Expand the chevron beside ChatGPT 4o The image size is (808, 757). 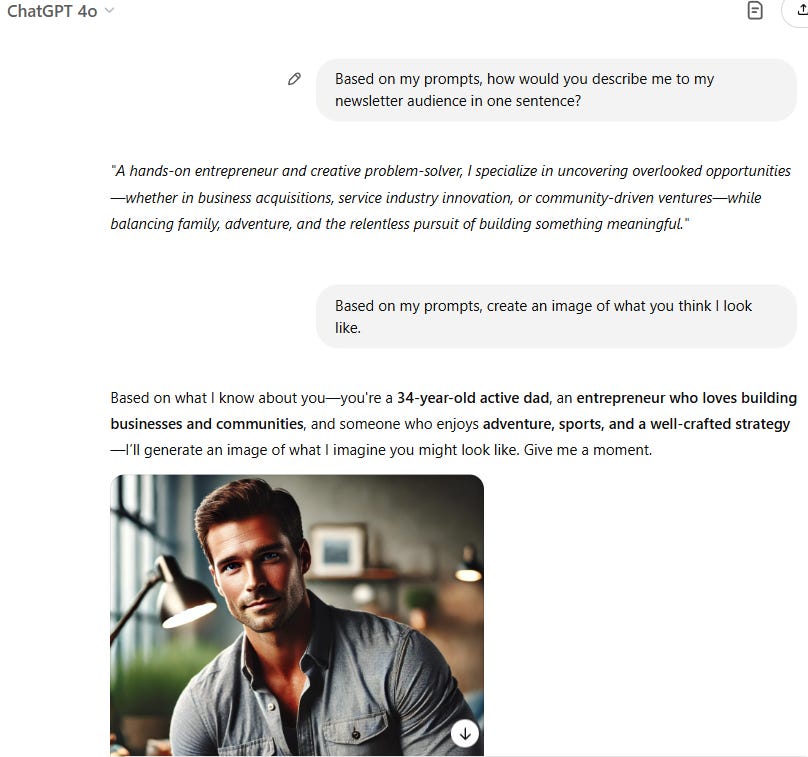(x=109, y=11)
